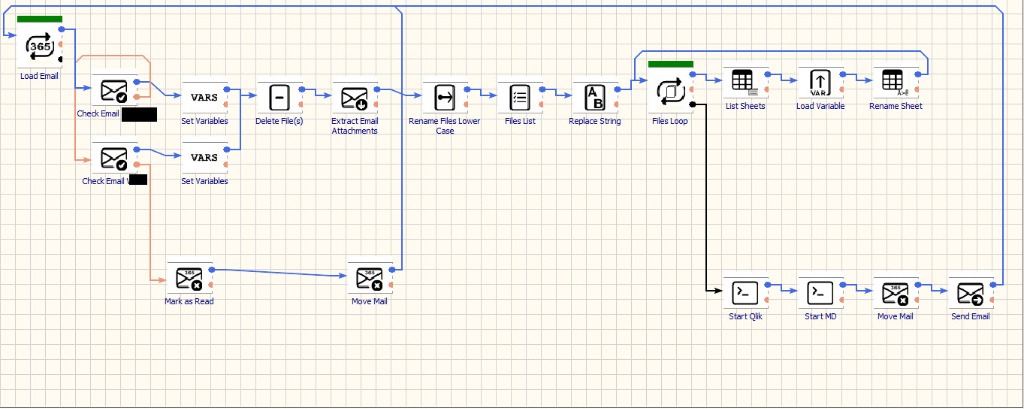
Task: Click the Extract Email Attachments label
Action: [355, 125]
